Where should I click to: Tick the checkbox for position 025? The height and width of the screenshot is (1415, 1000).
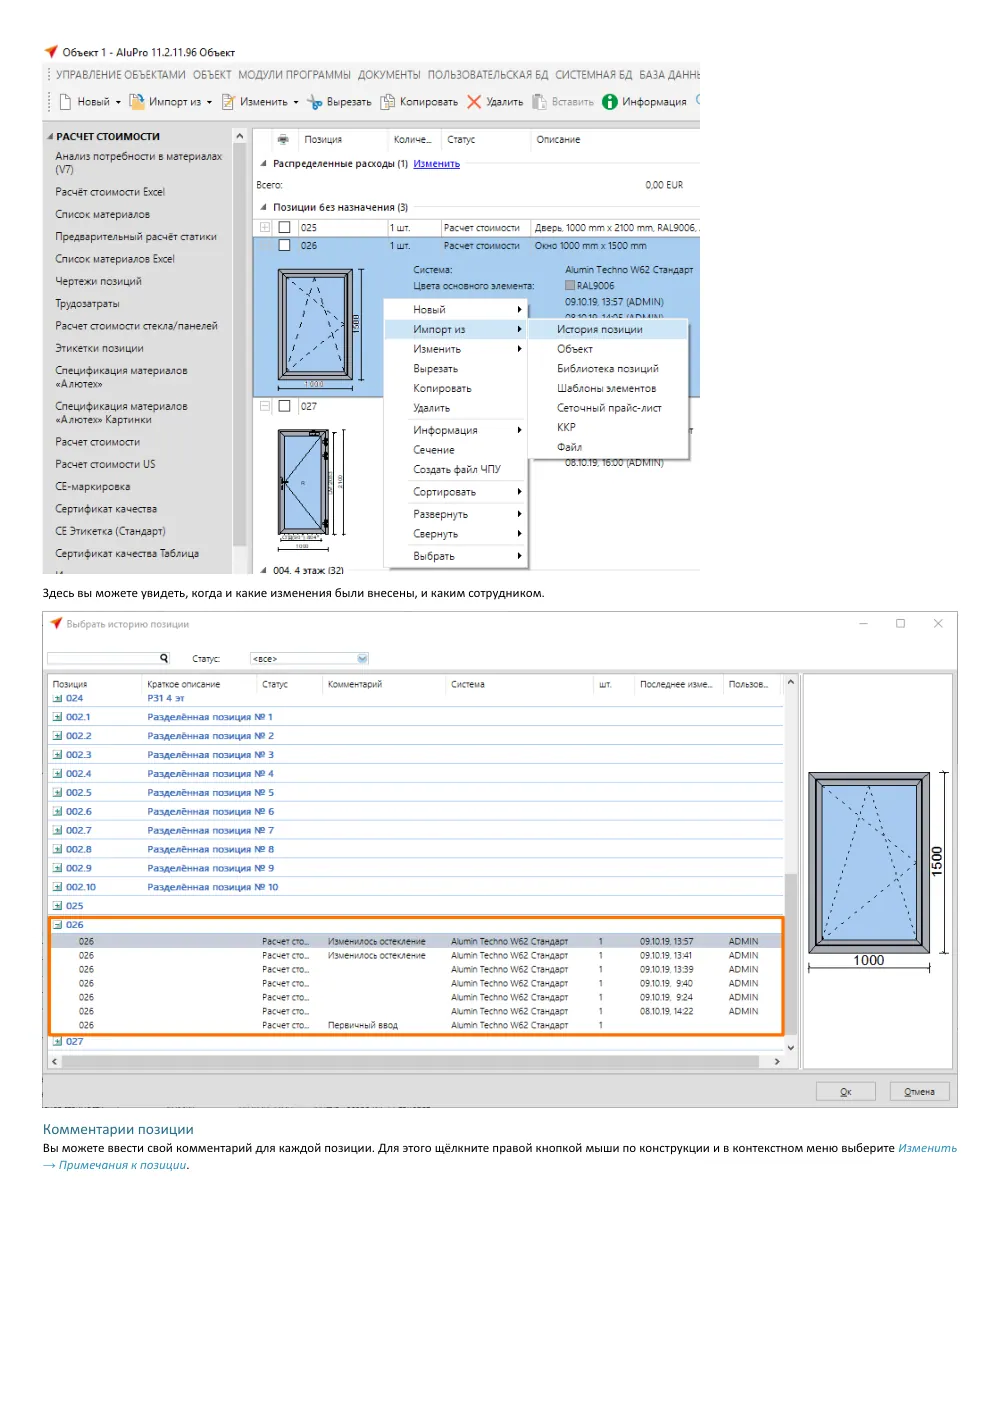284,228
